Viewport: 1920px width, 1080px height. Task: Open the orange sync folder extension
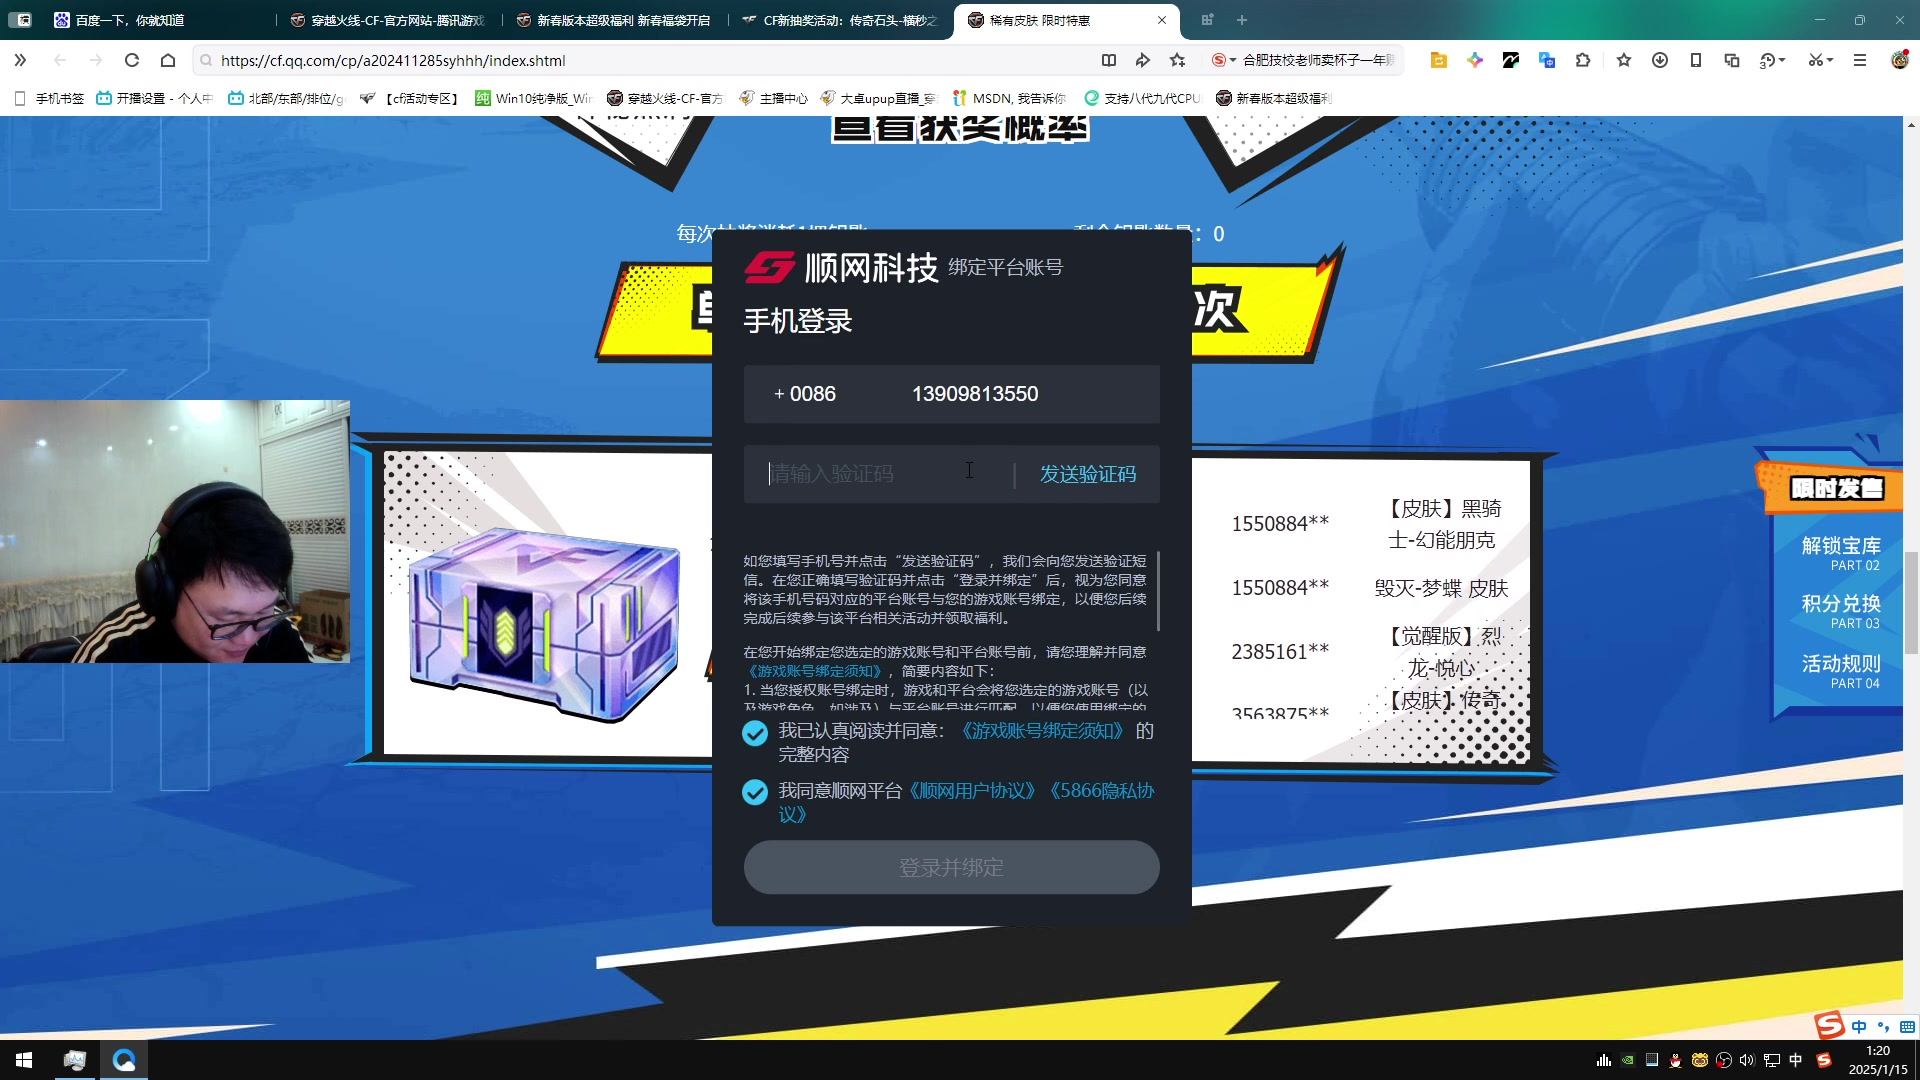coord(1439,60)
